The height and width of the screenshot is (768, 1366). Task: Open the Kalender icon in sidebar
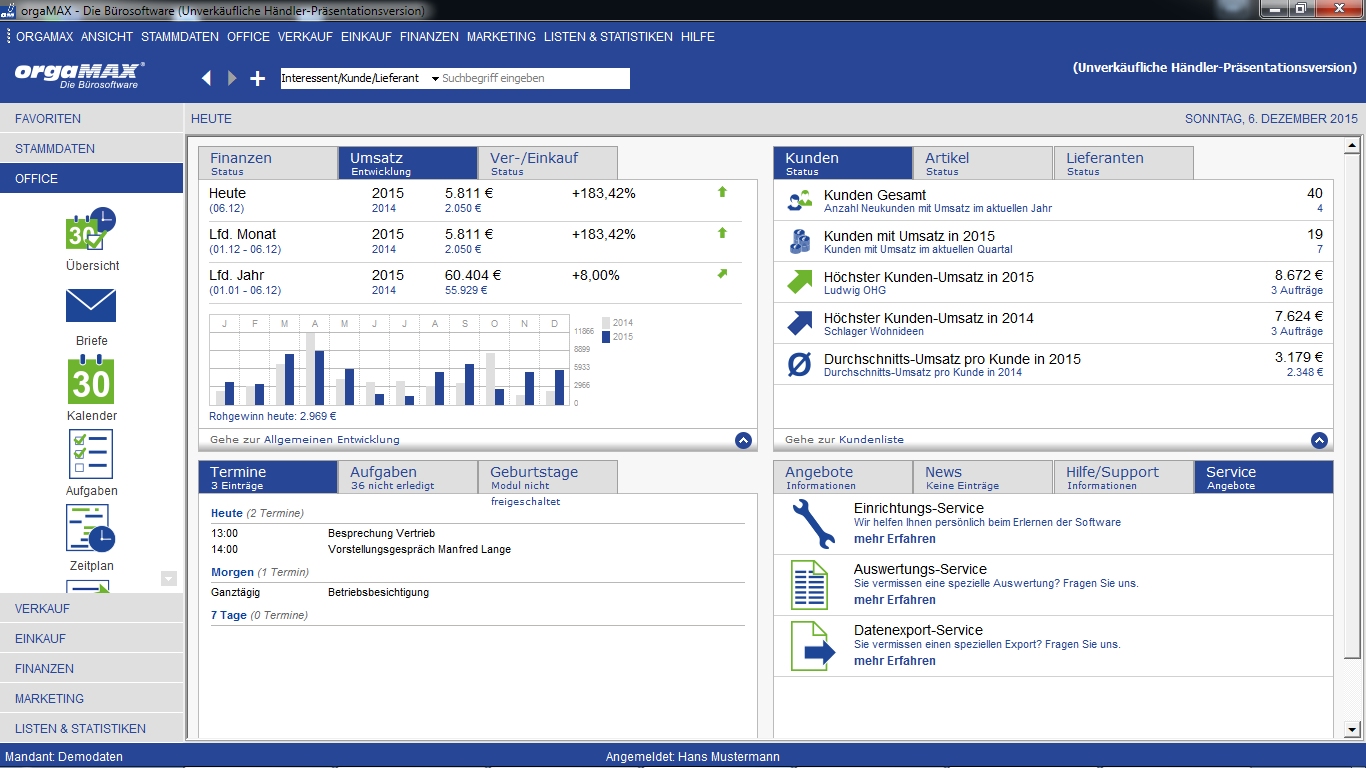coord(91,381)
